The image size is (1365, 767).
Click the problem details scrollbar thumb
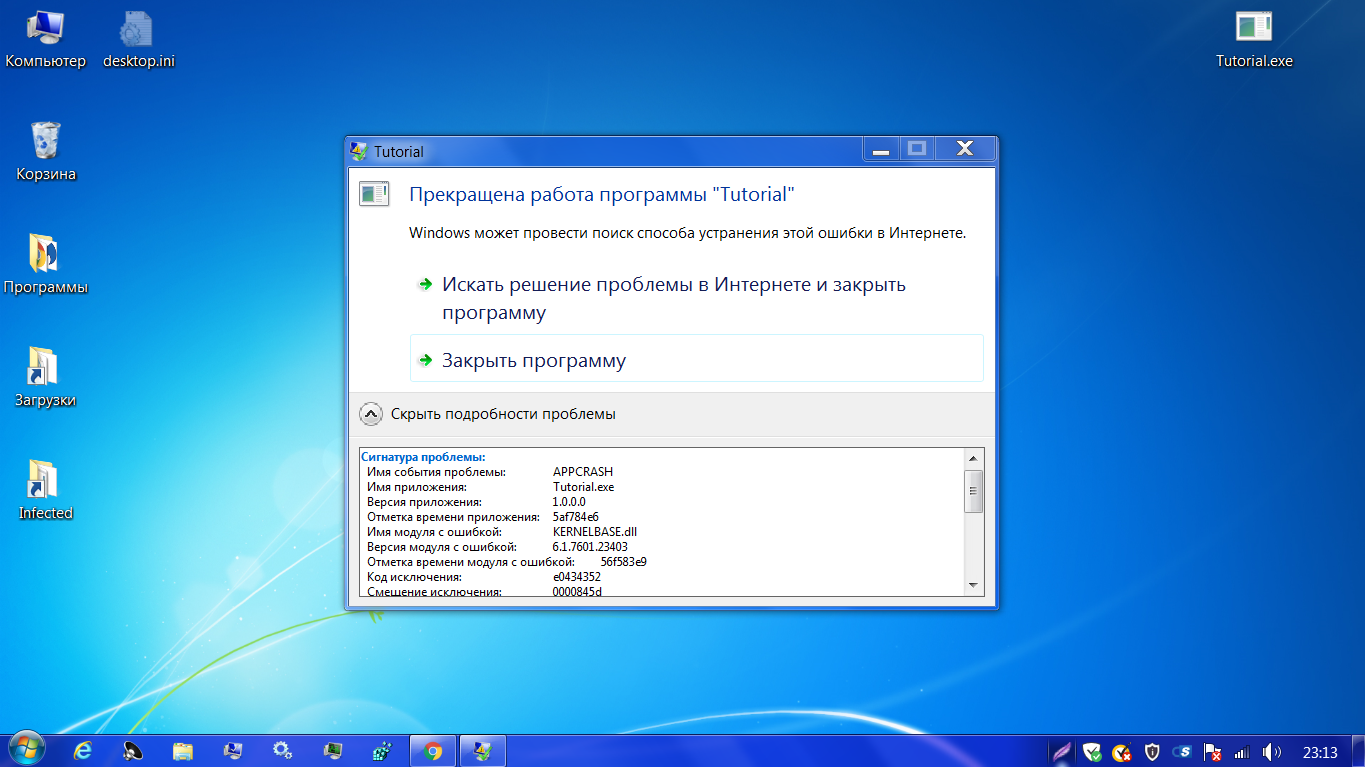973,491
